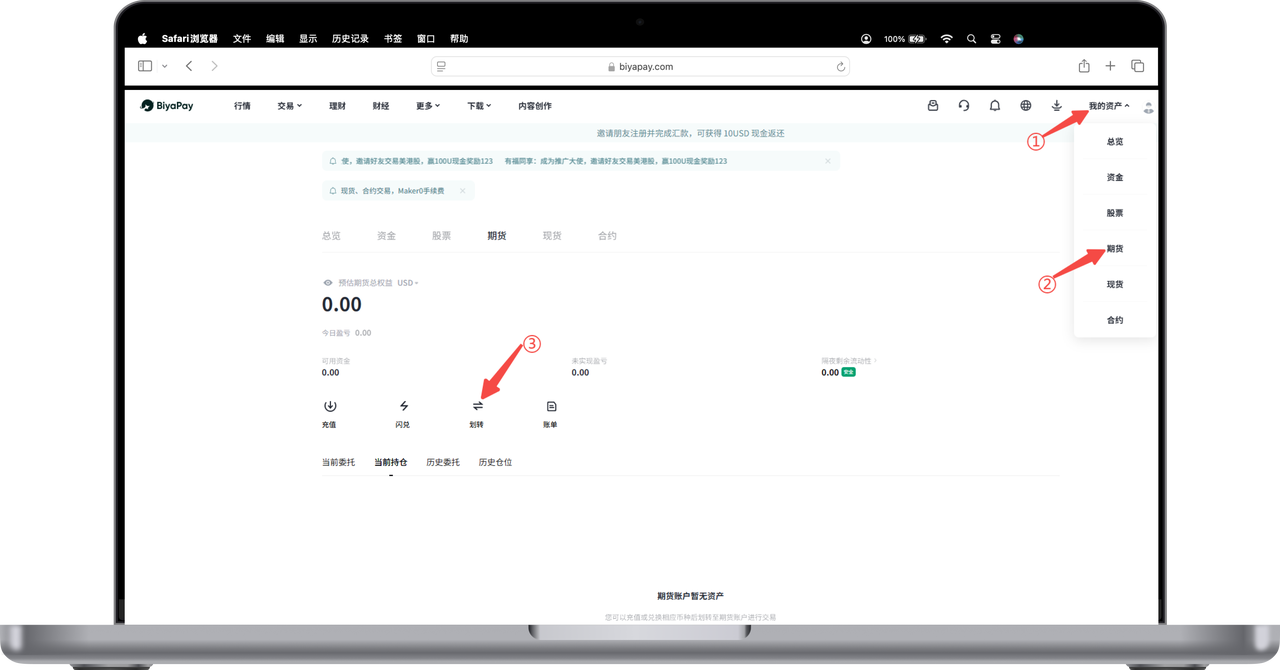Screen dimensions: 1280x670
Task: Click the 内容创作 navigation link
Action: (x=535, y=106)
